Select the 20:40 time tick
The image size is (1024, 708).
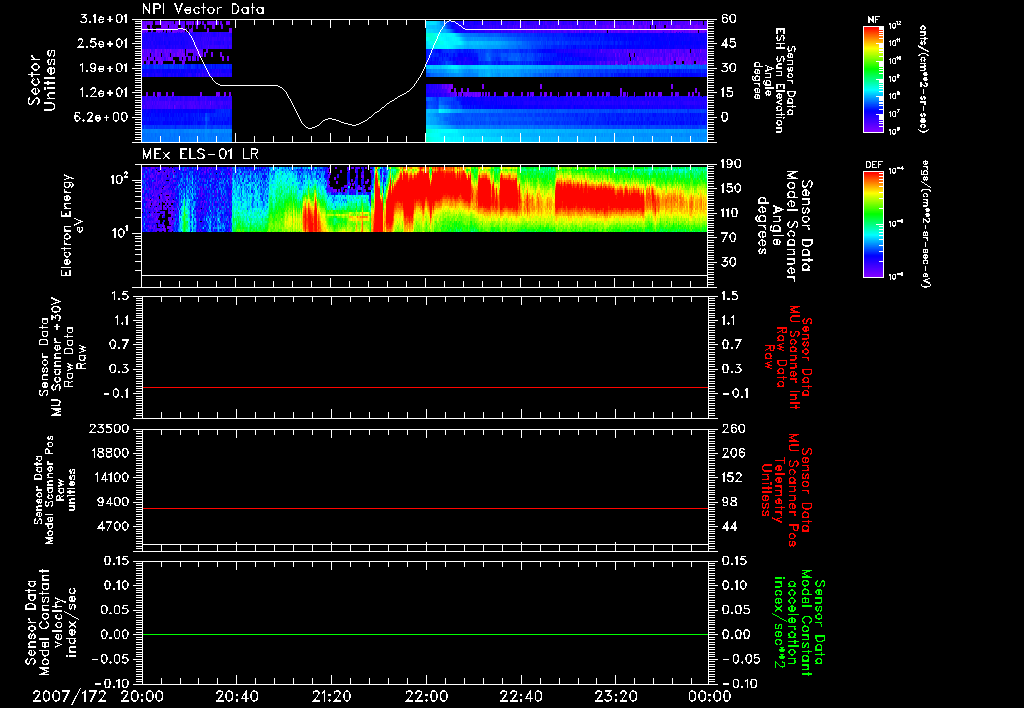click(236, 696)
